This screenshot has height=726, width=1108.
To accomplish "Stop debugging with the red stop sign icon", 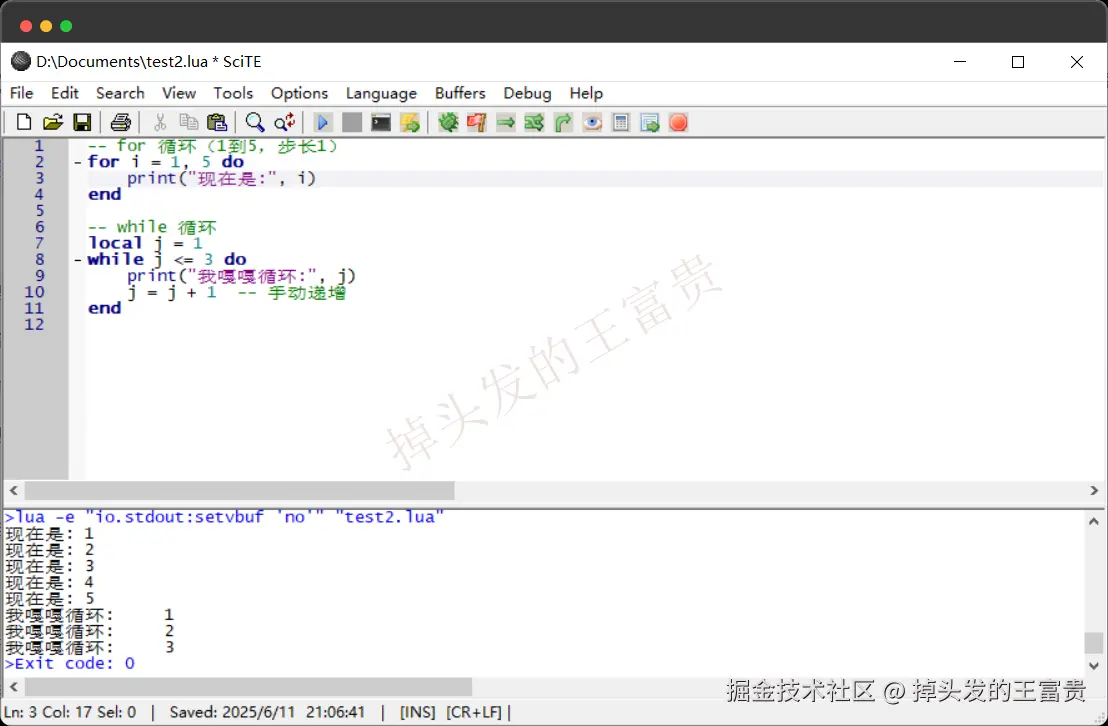I will click(x=678, y=122).
